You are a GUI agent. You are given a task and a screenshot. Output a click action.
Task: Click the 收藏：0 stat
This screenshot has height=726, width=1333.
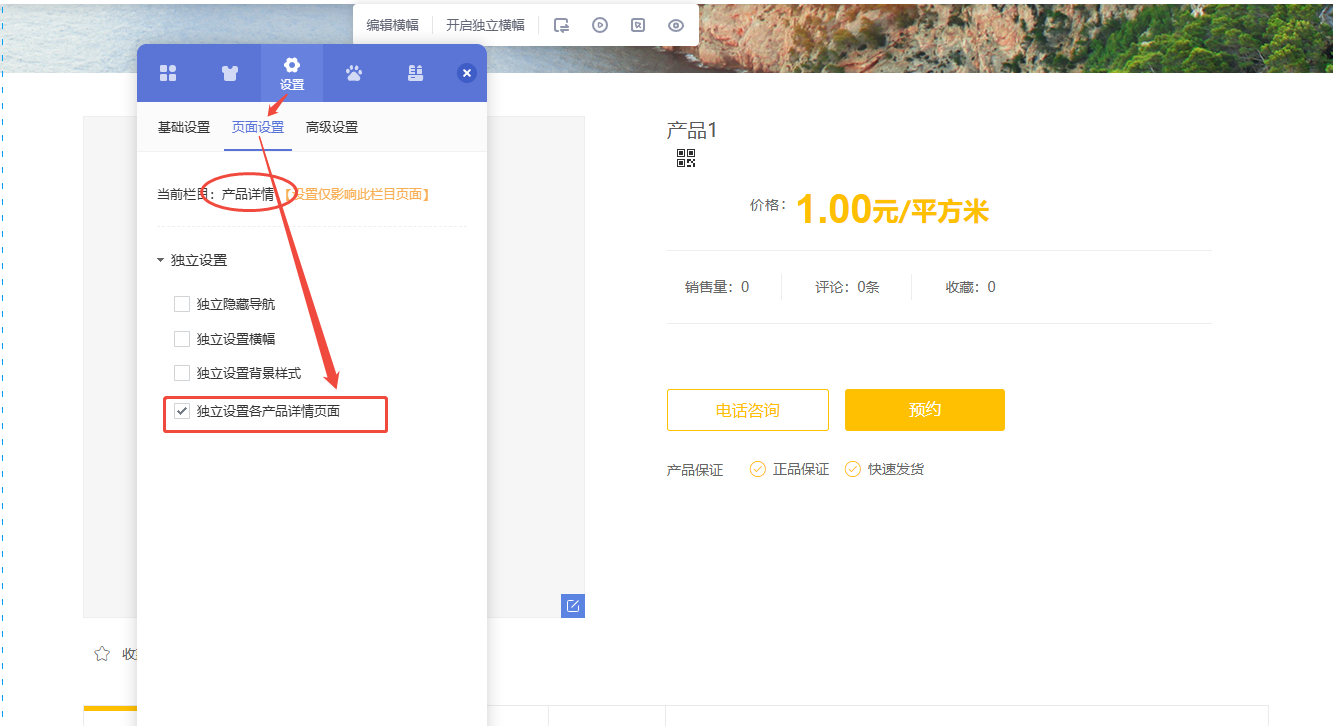point(971,287)
